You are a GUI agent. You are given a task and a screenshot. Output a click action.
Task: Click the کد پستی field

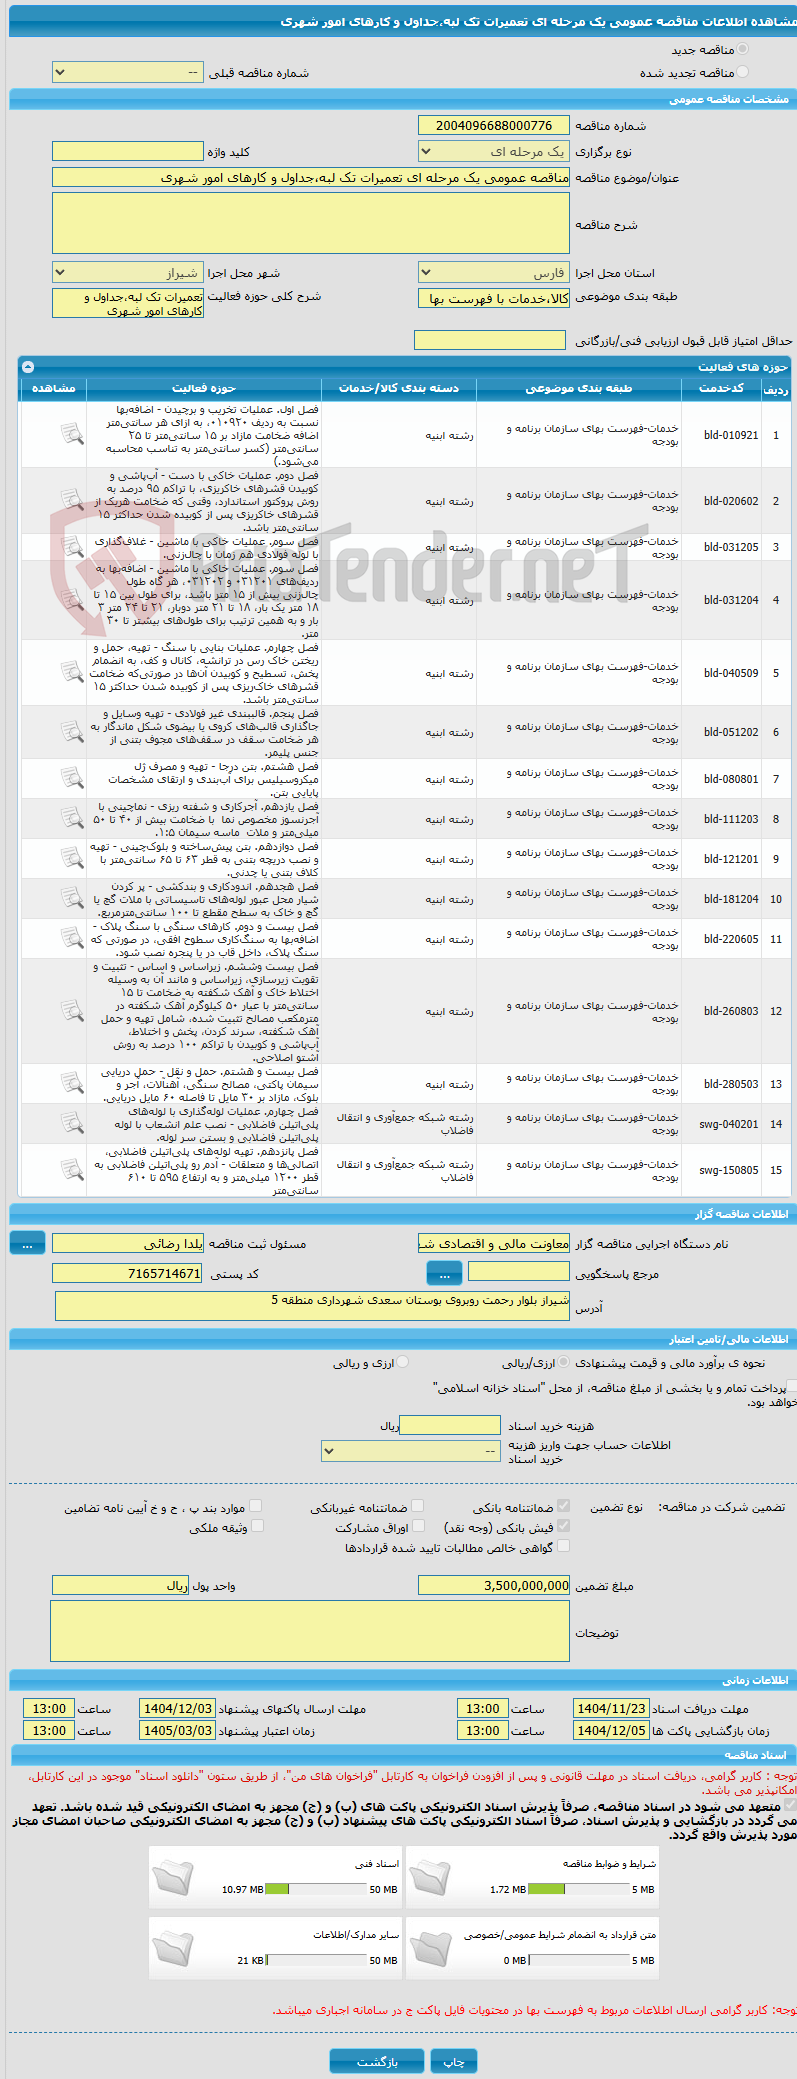coord(127,1273)
